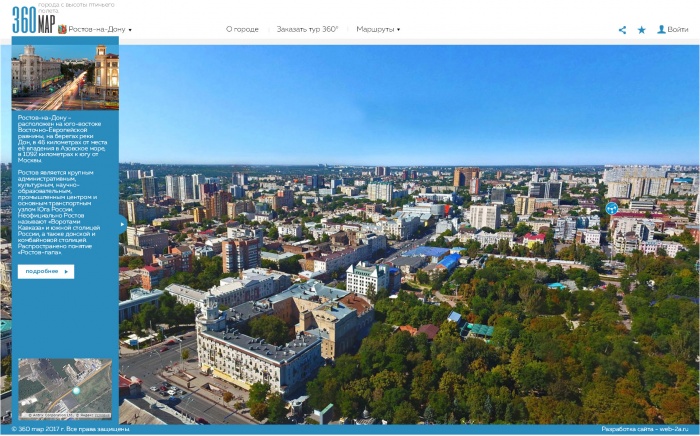Screen dimensions: 700x436
Task: Click the Войти login link
Action: (x=678, y=29)
